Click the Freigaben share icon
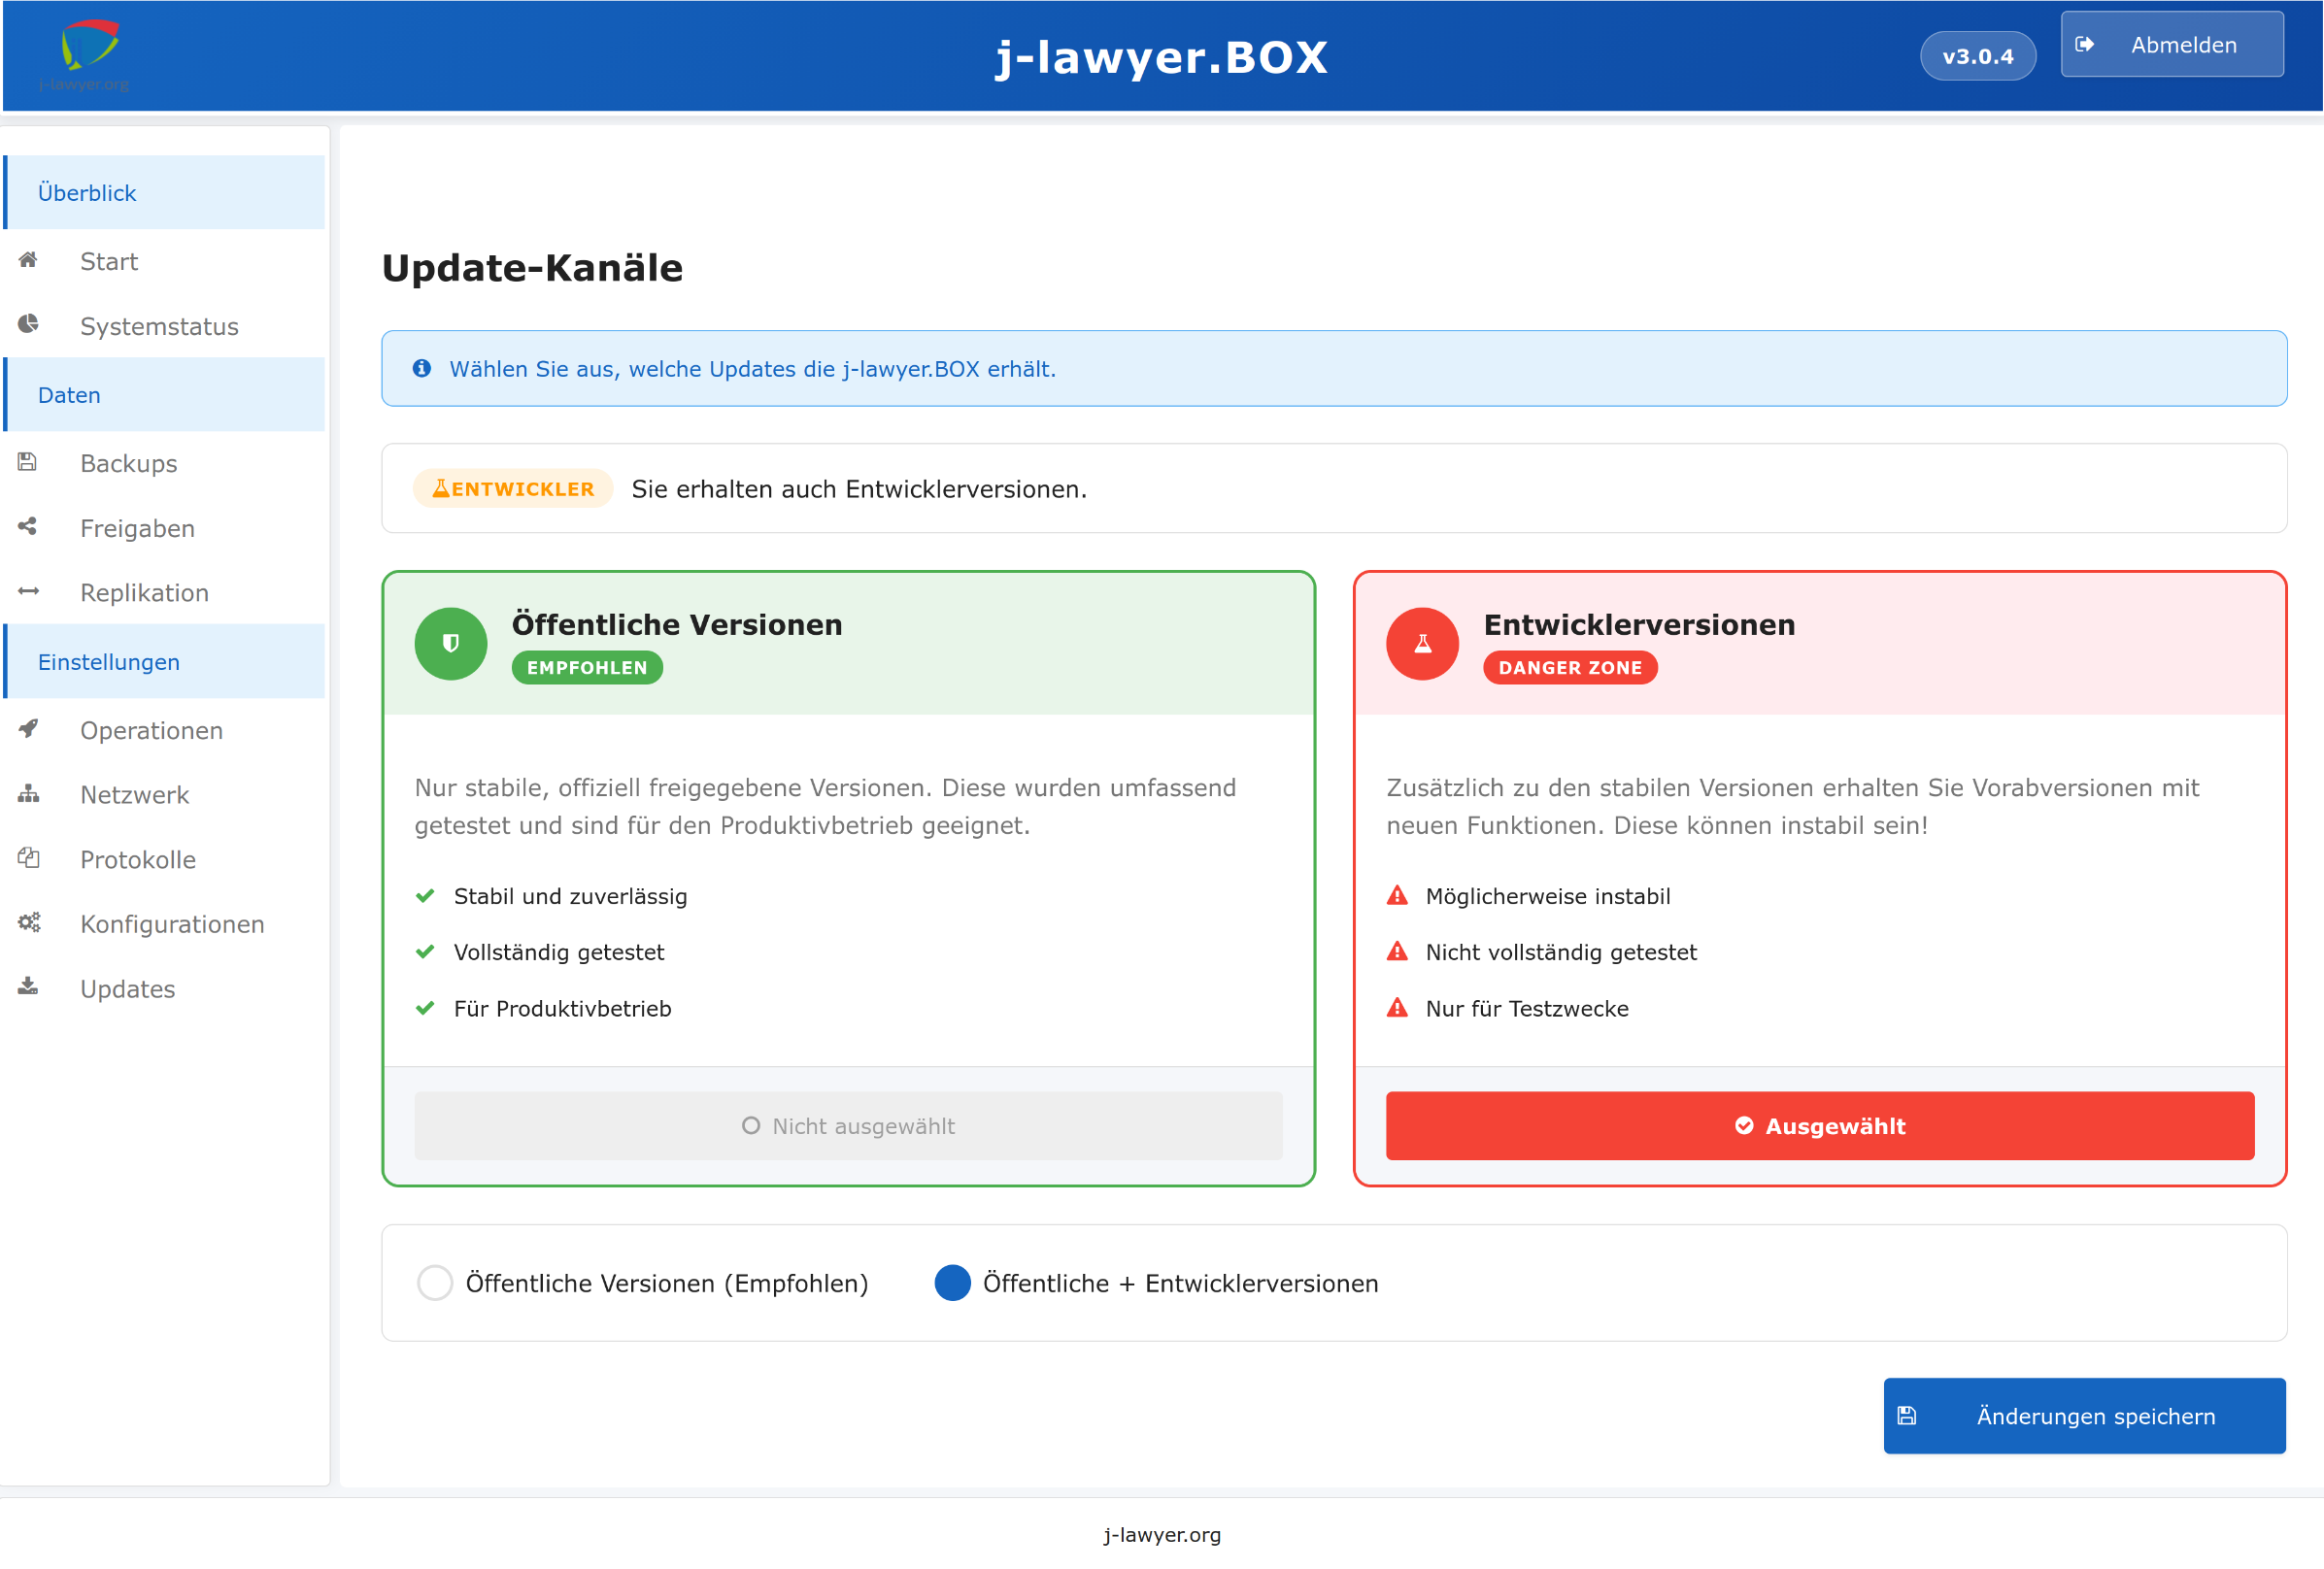The height and width of the screenshot is (1569, 2324). (x=28, y=527)
